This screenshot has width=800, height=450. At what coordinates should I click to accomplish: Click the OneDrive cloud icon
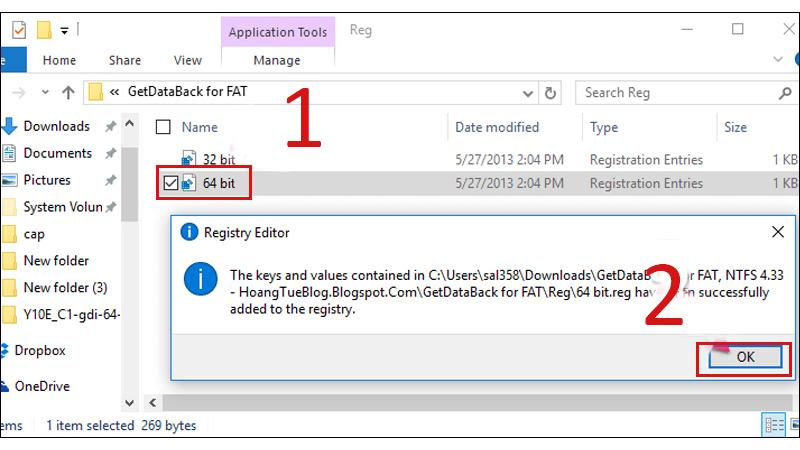(x=5, y=386)
